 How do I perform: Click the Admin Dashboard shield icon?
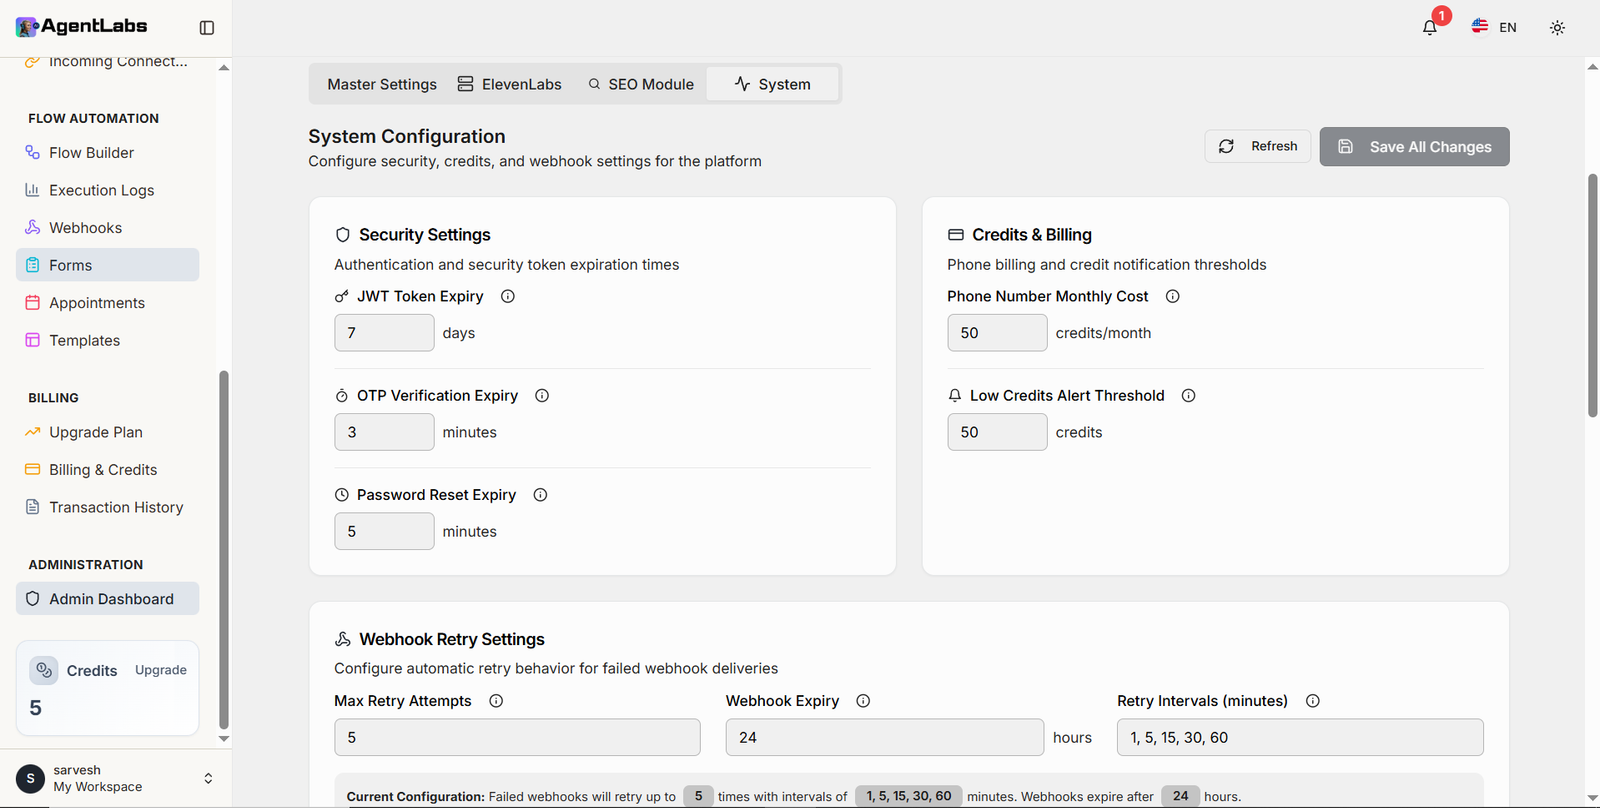click(33, 599)
